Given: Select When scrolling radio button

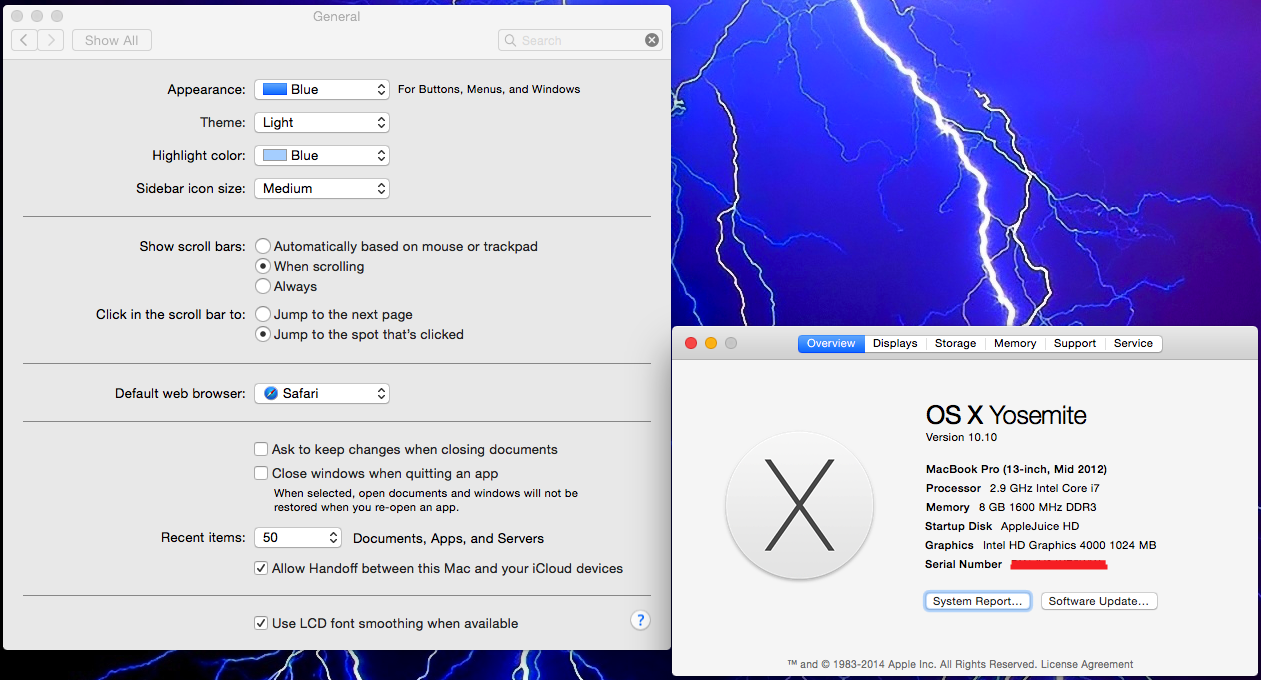Looking at the screenshot, I should (x=263, y=266).
